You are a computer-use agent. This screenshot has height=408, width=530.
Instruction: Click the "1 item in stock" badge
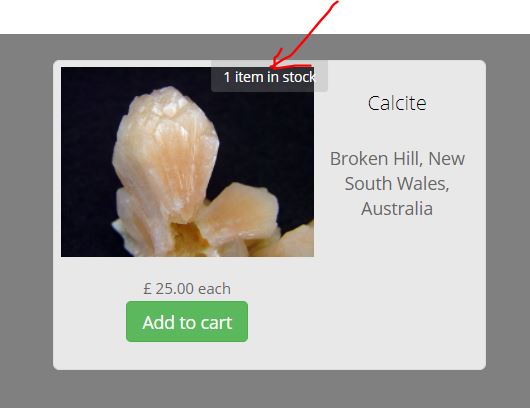click(x=269, y=76)
